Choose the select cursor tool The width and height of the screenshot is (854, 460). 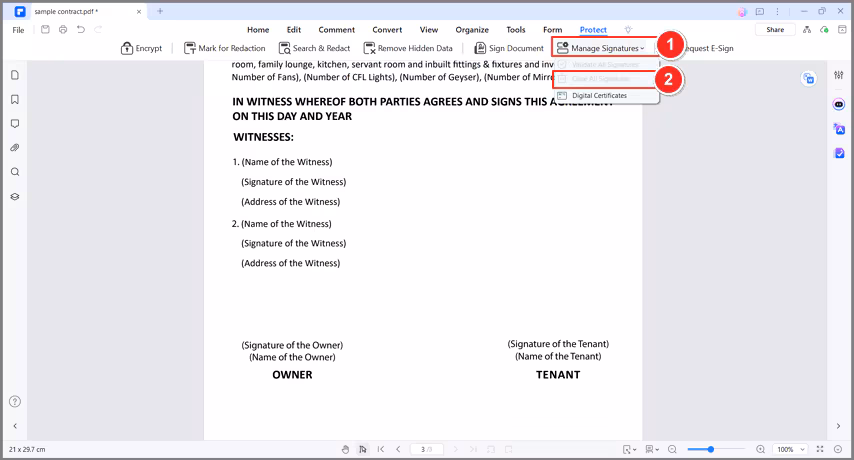363,449
